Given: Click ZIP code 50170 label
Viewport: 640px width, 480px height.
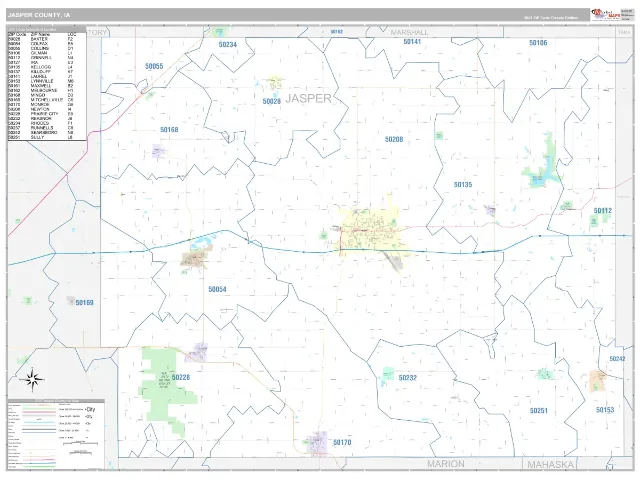Looking at the screenshot, I should point(342,442).
